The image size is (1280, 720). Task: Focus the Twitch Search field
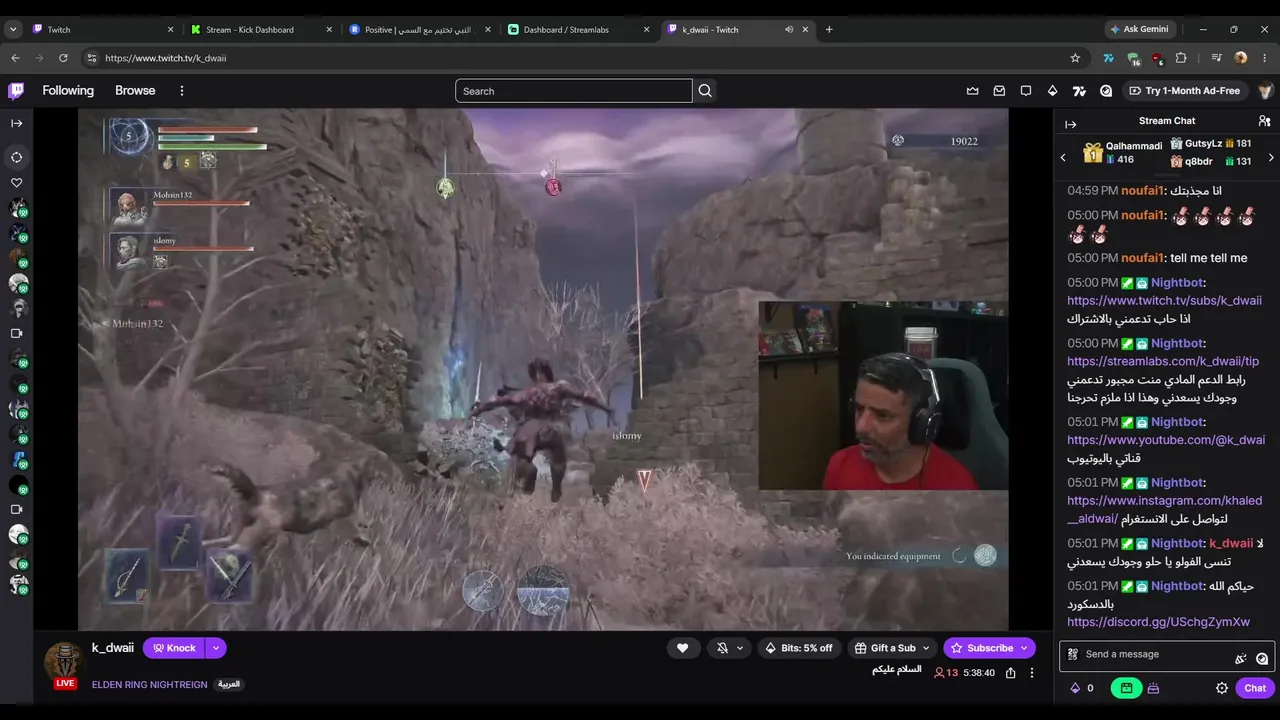click(x=574, y=91)
